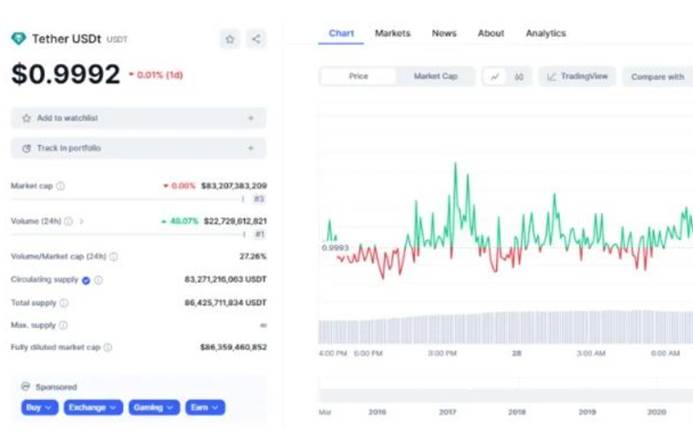693x434 pixels.
Task: Open the TradingView chart button
Action: pyautogui.click(x=577, y=76)
